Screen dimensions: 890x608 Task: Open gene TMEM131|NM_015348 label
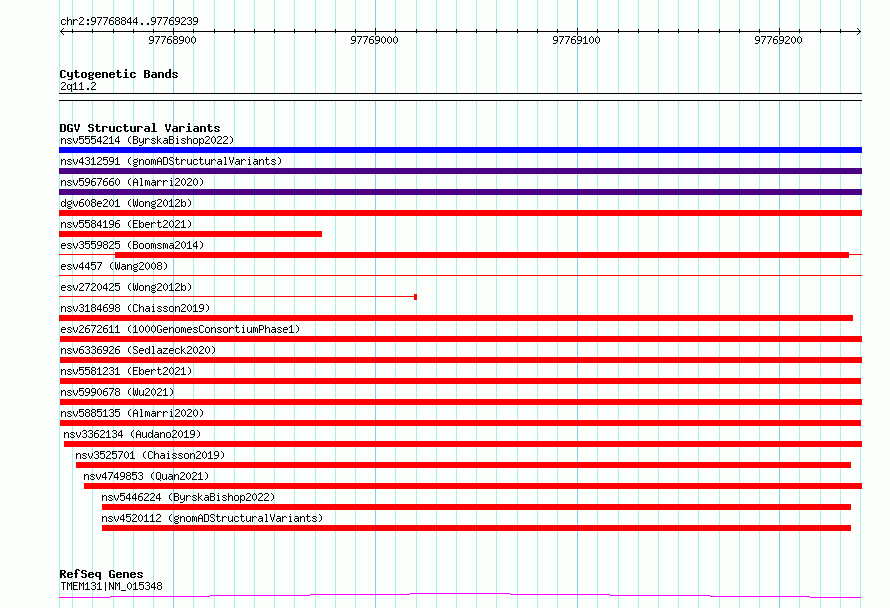click(111, 586)
